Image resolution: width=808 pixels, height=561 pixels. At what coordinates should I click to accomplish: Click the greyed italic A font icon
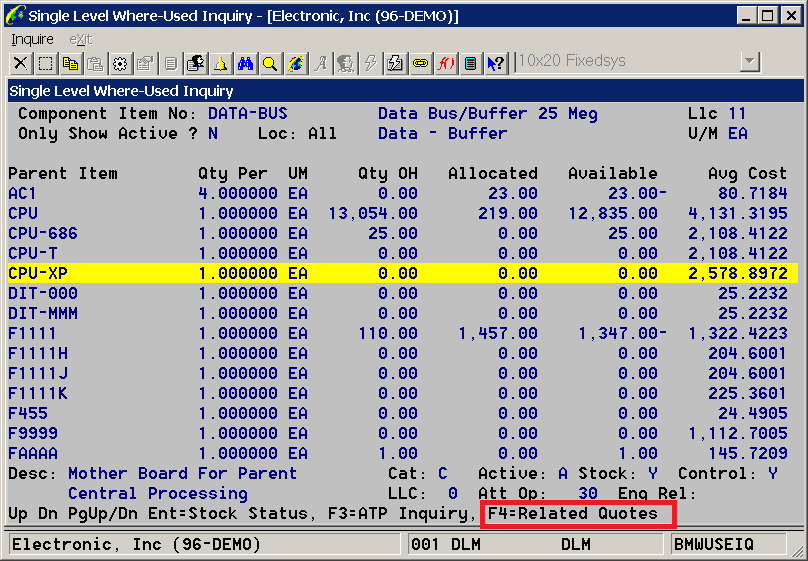point(321,63)
